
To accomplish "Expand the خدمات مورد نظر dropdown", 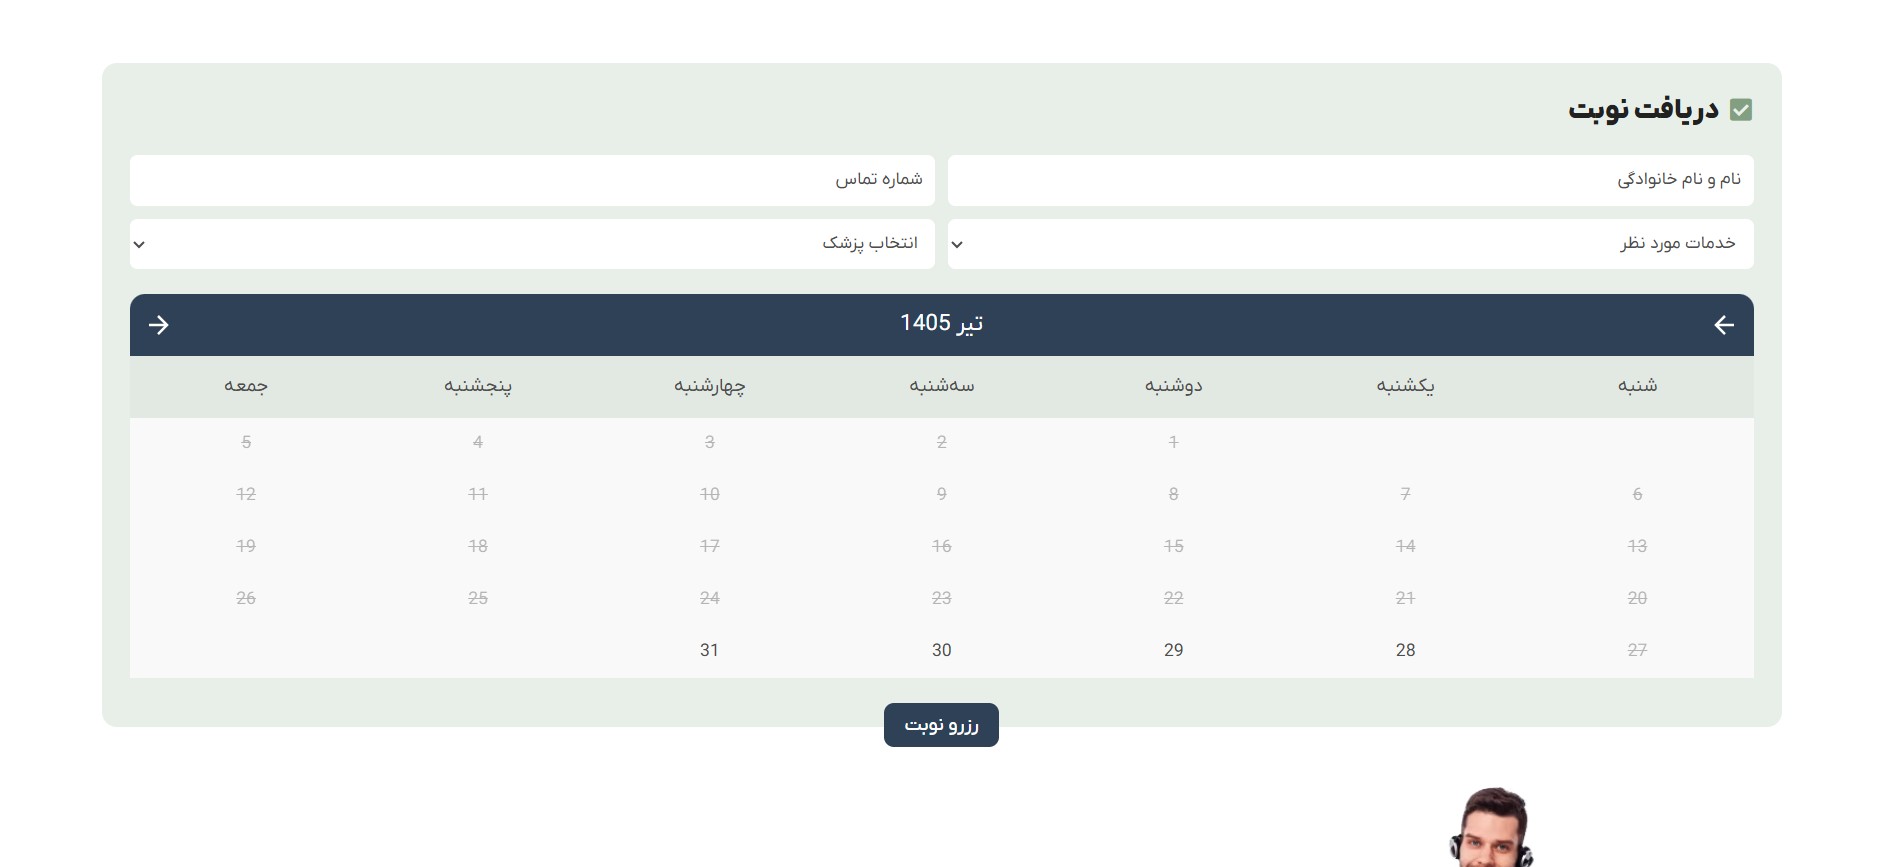I will click(x=1350, y=244).
